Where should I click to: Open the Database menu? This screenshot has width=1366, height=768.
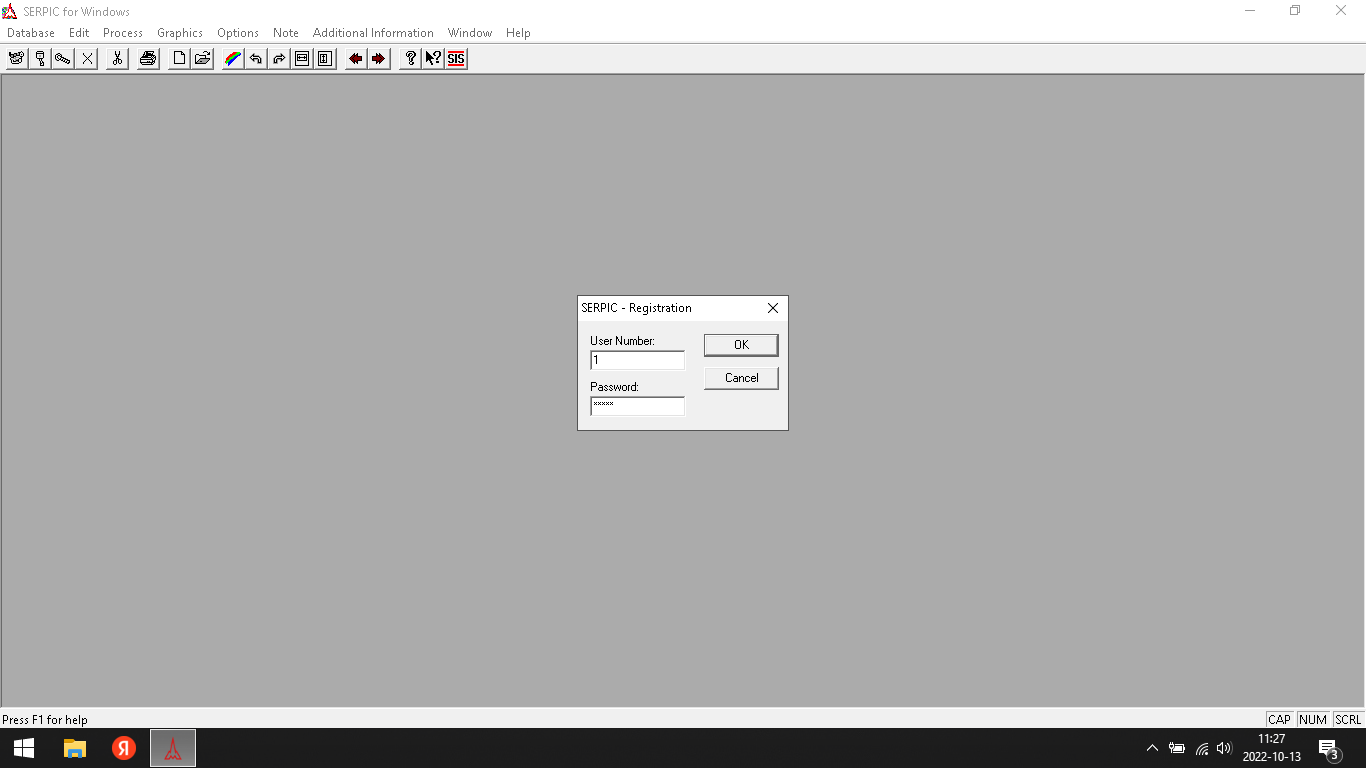(31, 33)
